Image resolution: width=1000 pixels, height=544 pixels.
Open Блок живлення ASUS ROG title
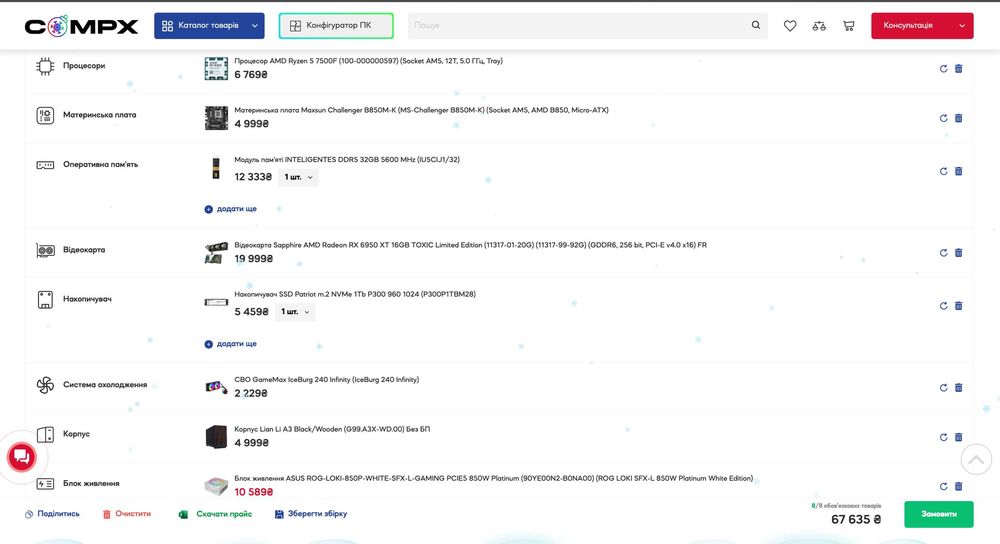coord(494,478)
